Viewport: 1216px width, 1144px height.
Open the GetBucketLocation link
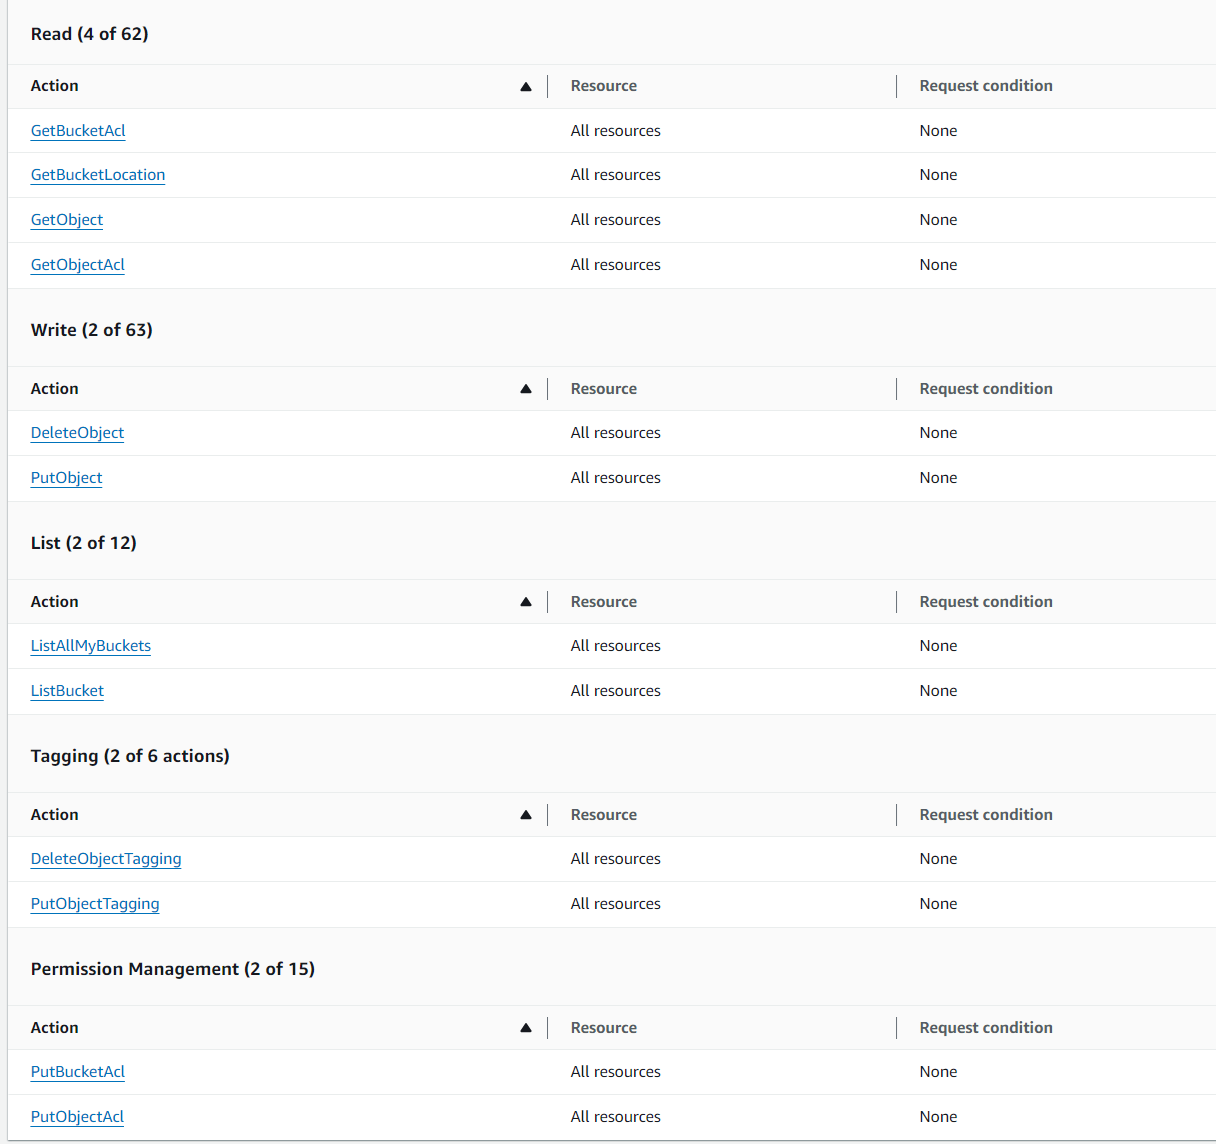(98, 175)
